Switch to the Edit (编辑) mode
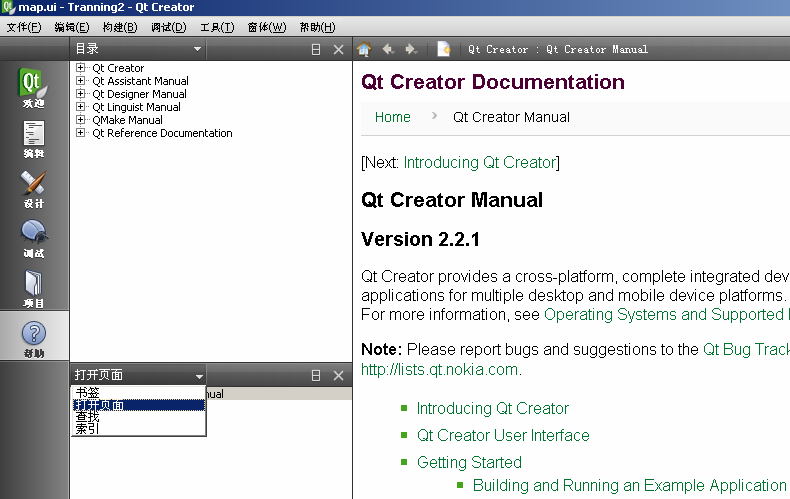 point(34,138)
